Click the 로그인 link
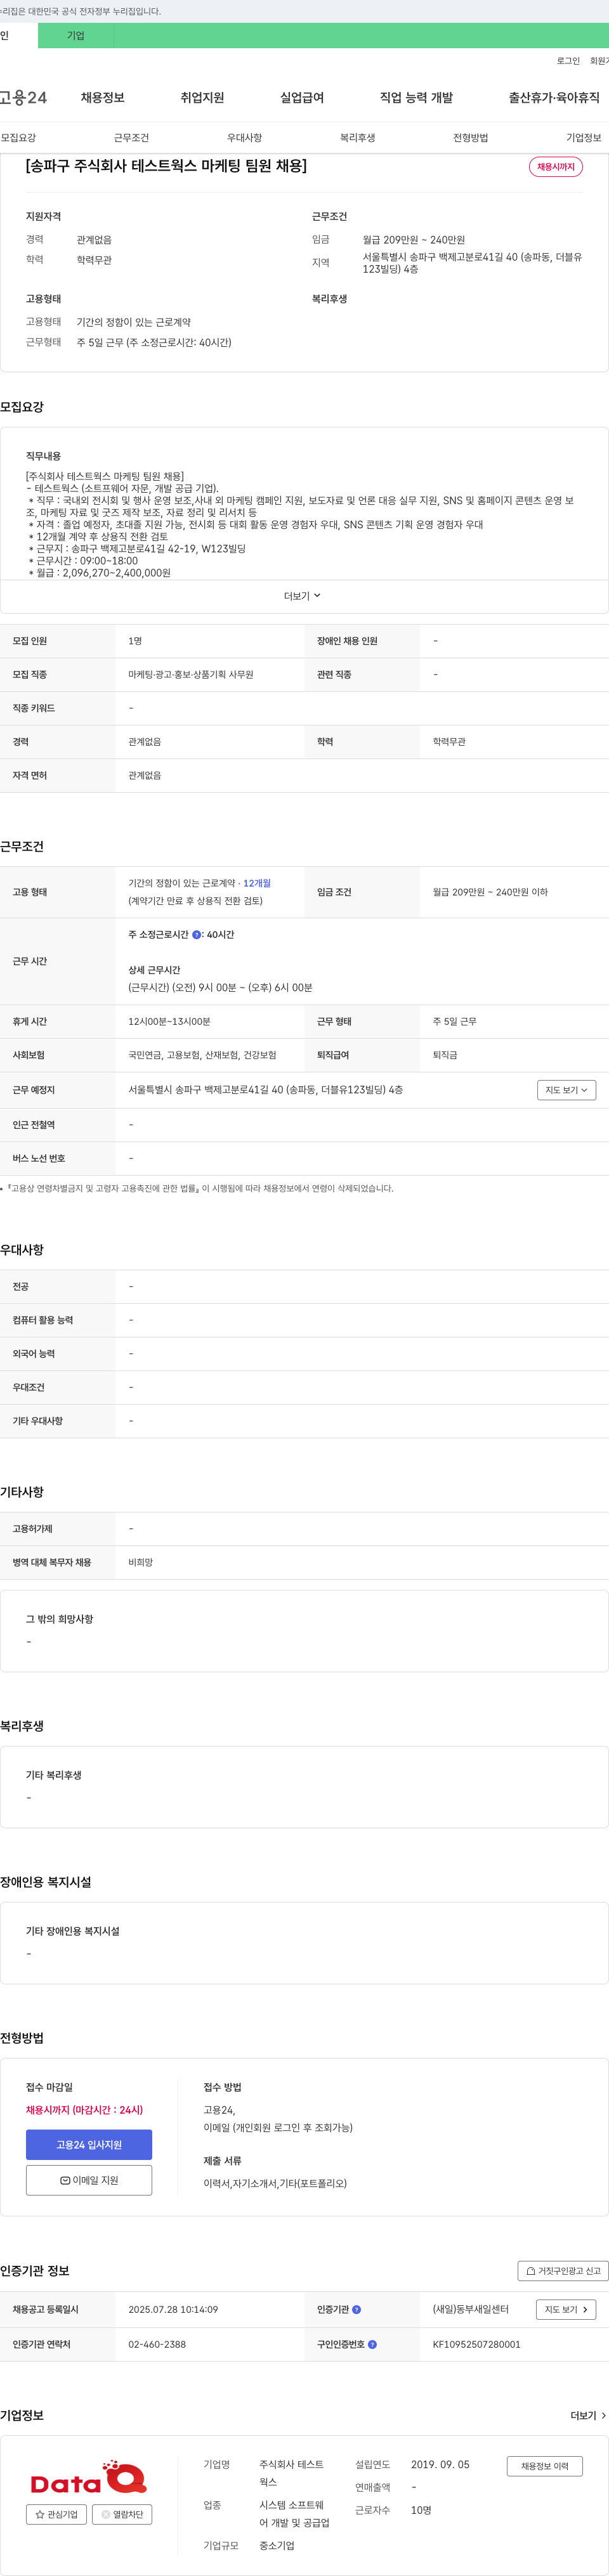 click(568, 61)
